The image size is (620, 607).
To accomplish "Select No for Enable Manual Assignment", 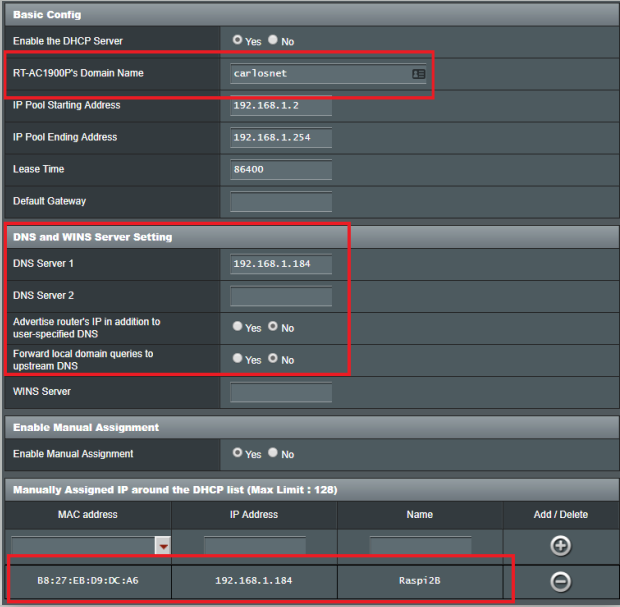I will click(273, 452).
